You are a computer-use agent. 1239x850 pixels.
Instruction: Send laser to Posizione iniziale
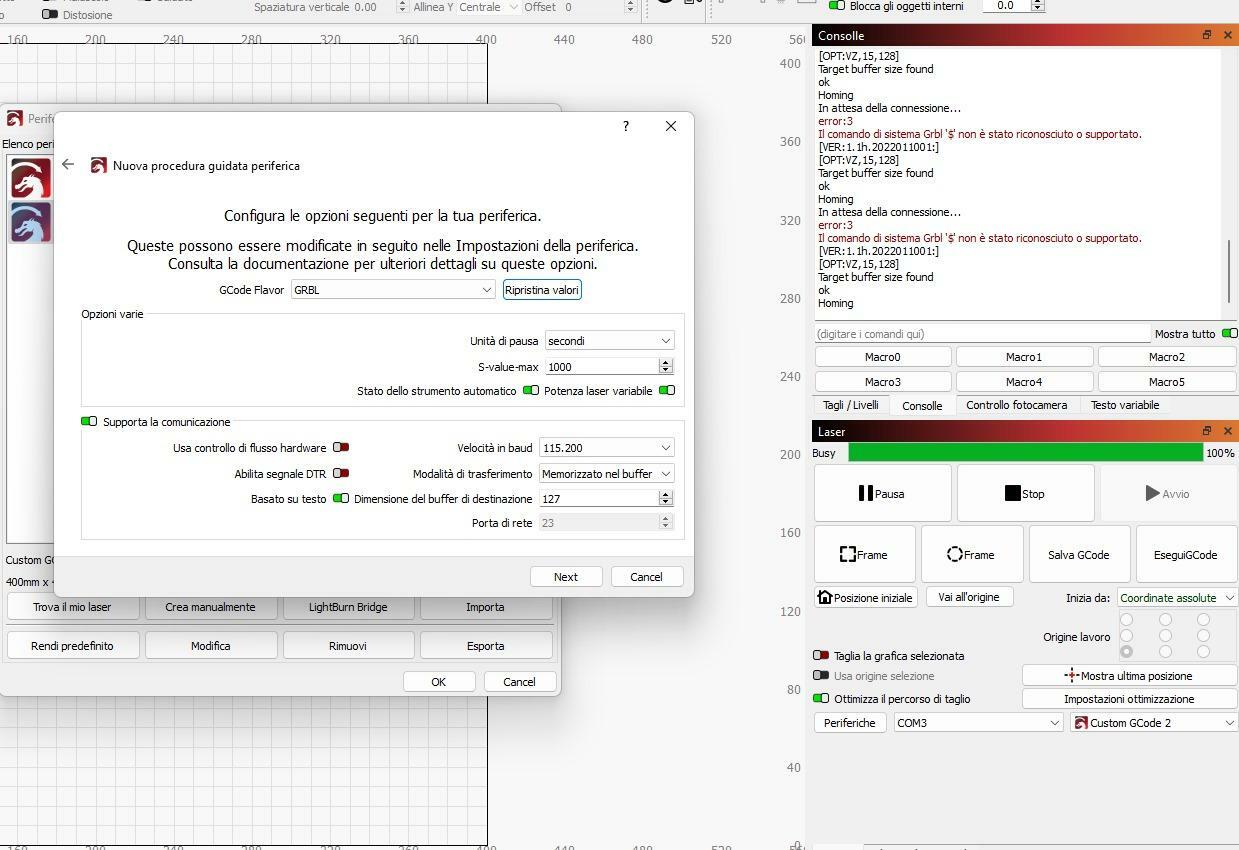tap(865, 597)
